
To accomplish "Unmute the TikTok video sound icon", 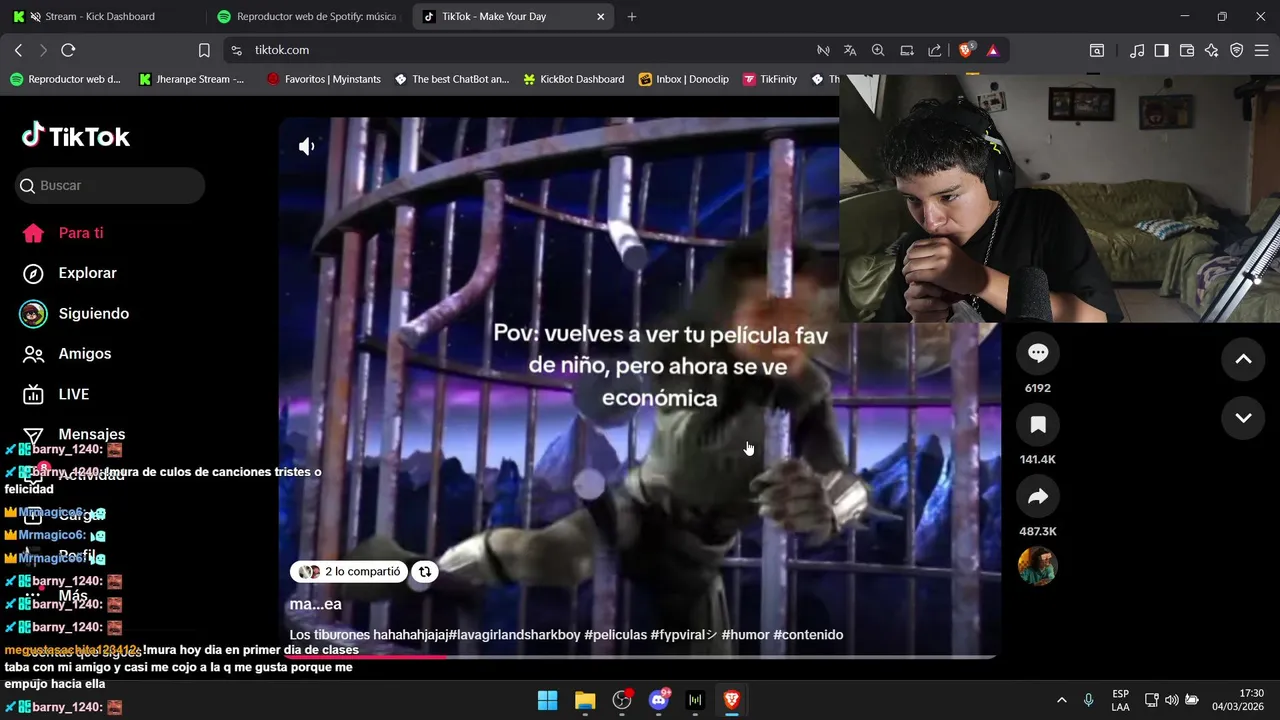I will pos(307,147).
